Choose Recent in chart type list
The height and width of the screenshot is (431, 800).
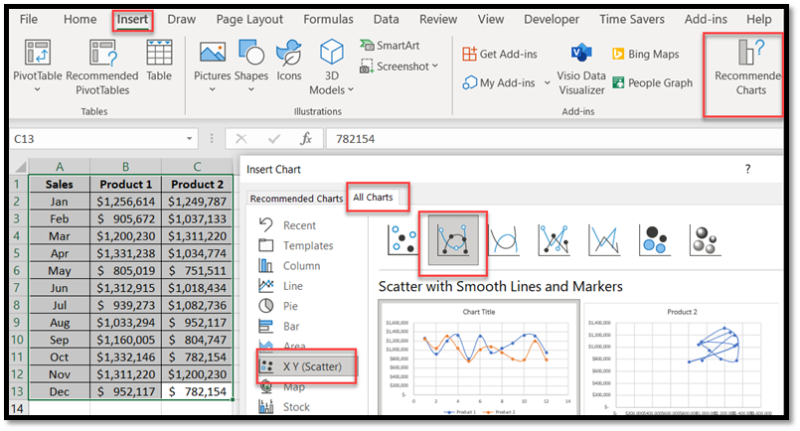click(x=287, y=225)
